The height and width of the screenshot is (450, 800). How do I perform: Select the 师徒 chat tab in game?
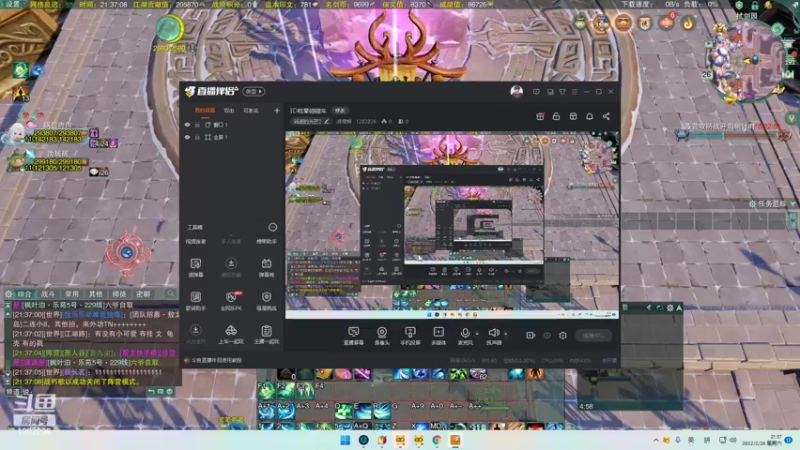click(x=119, y=294)
